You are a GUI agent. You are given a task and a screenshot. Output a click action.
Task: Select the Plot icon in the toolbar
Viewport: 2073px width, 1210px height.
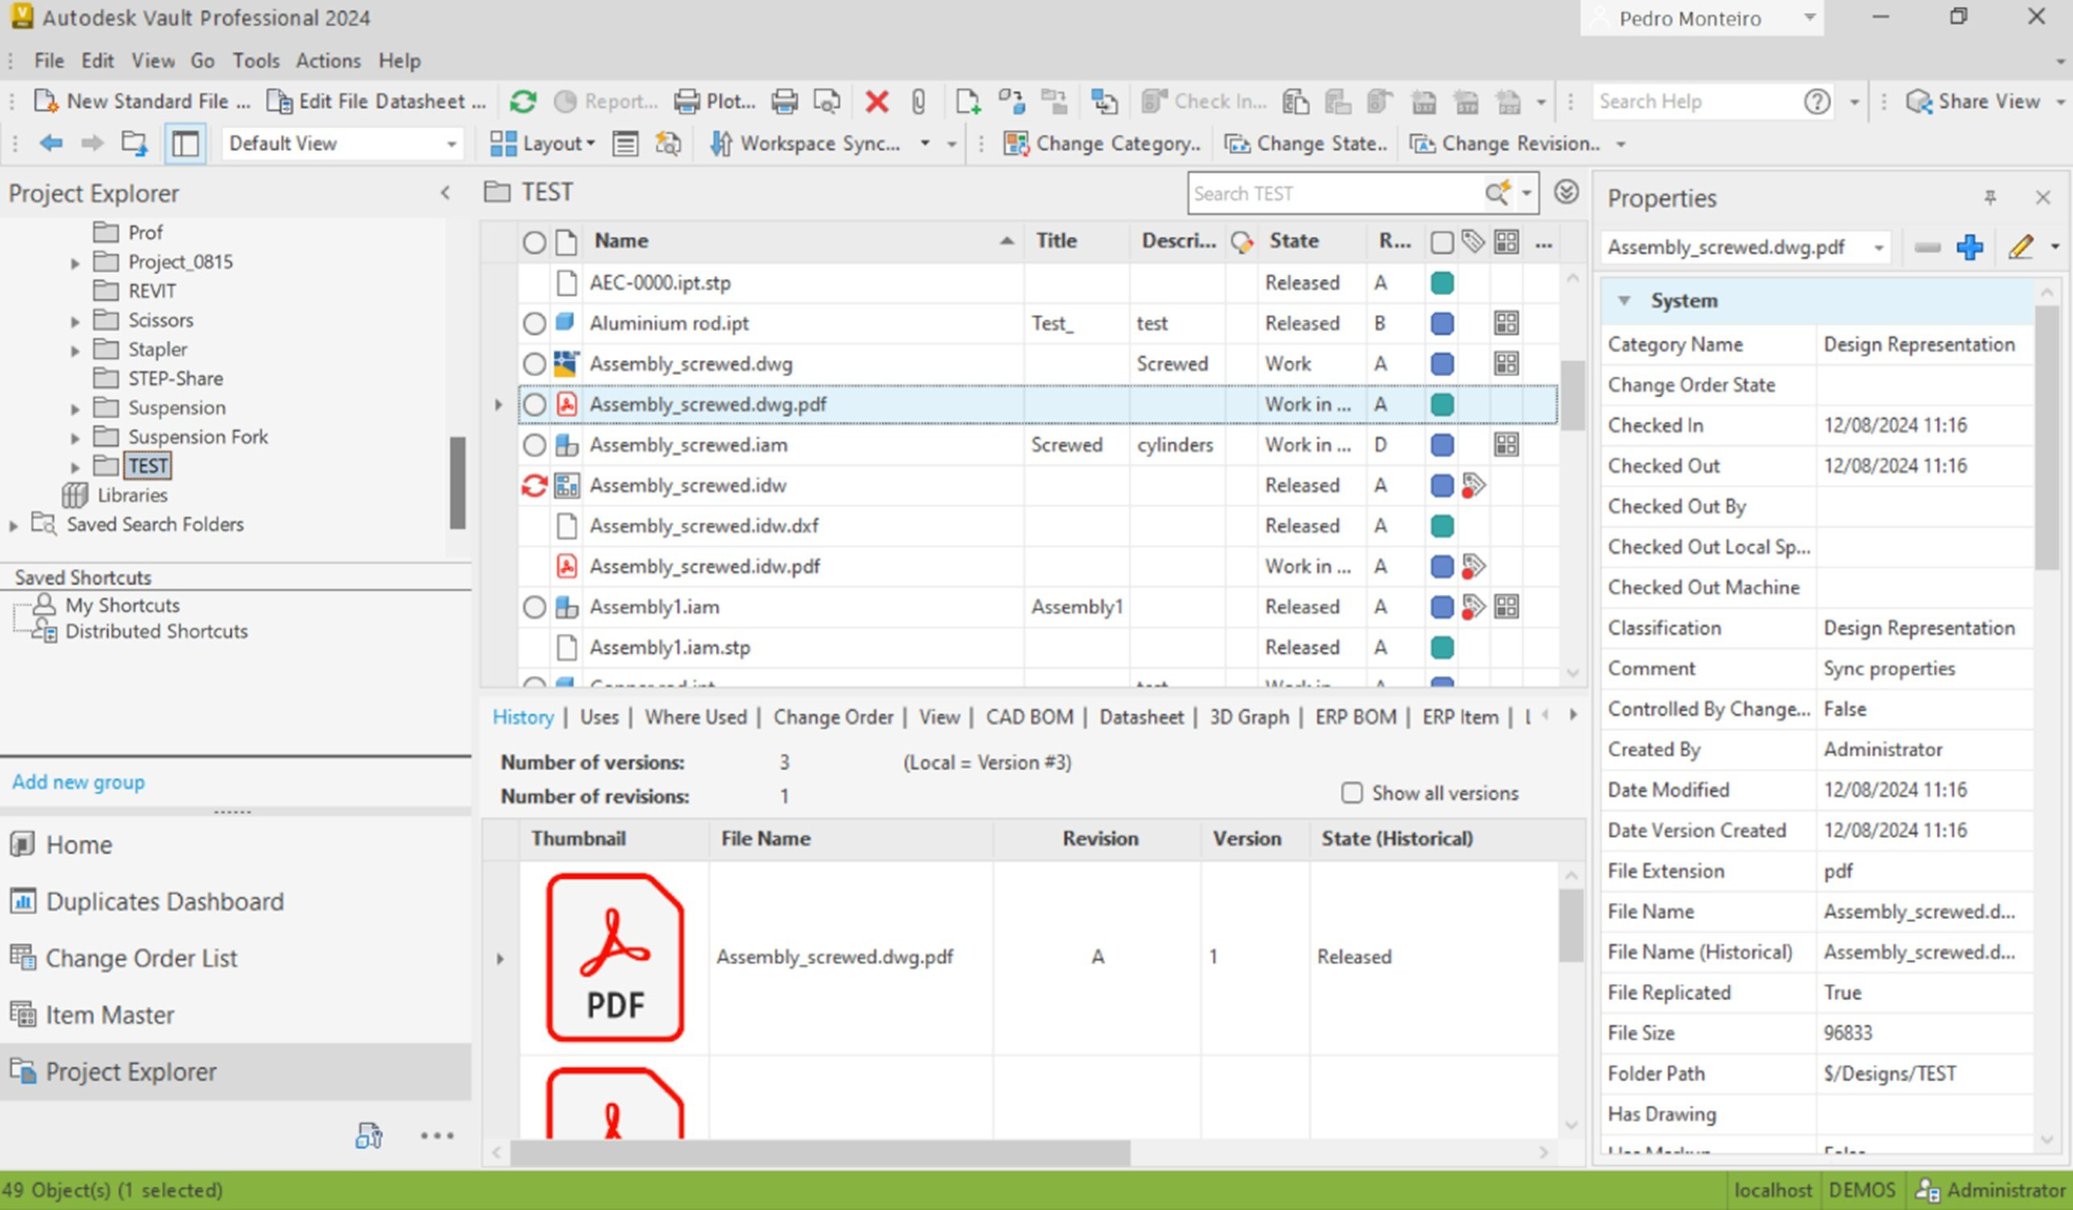[x=686, y=101]
